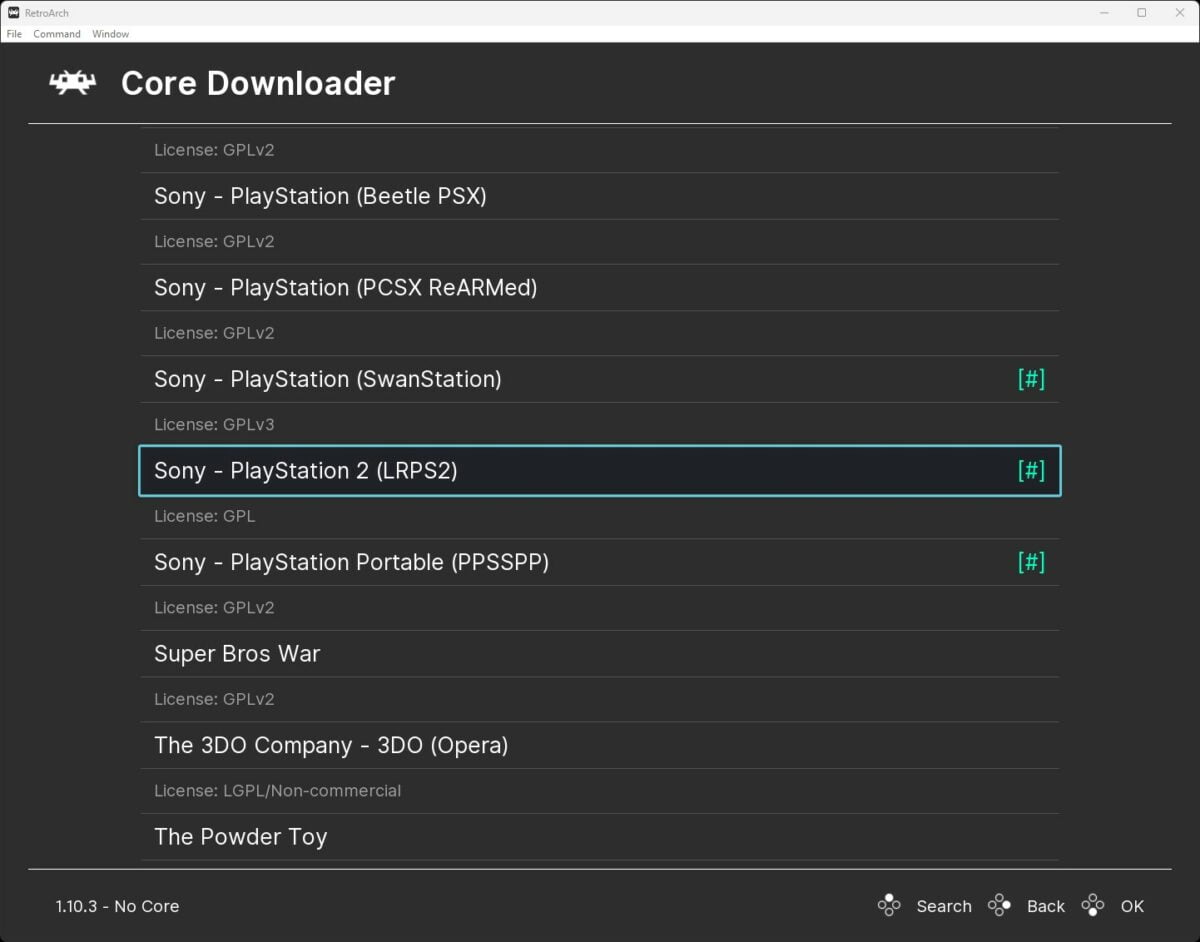This screenshot has width=1200, height=942.
Task: Select the Sony - PlayStation 2 (LRPS2) entry
Action: [305, 470]
